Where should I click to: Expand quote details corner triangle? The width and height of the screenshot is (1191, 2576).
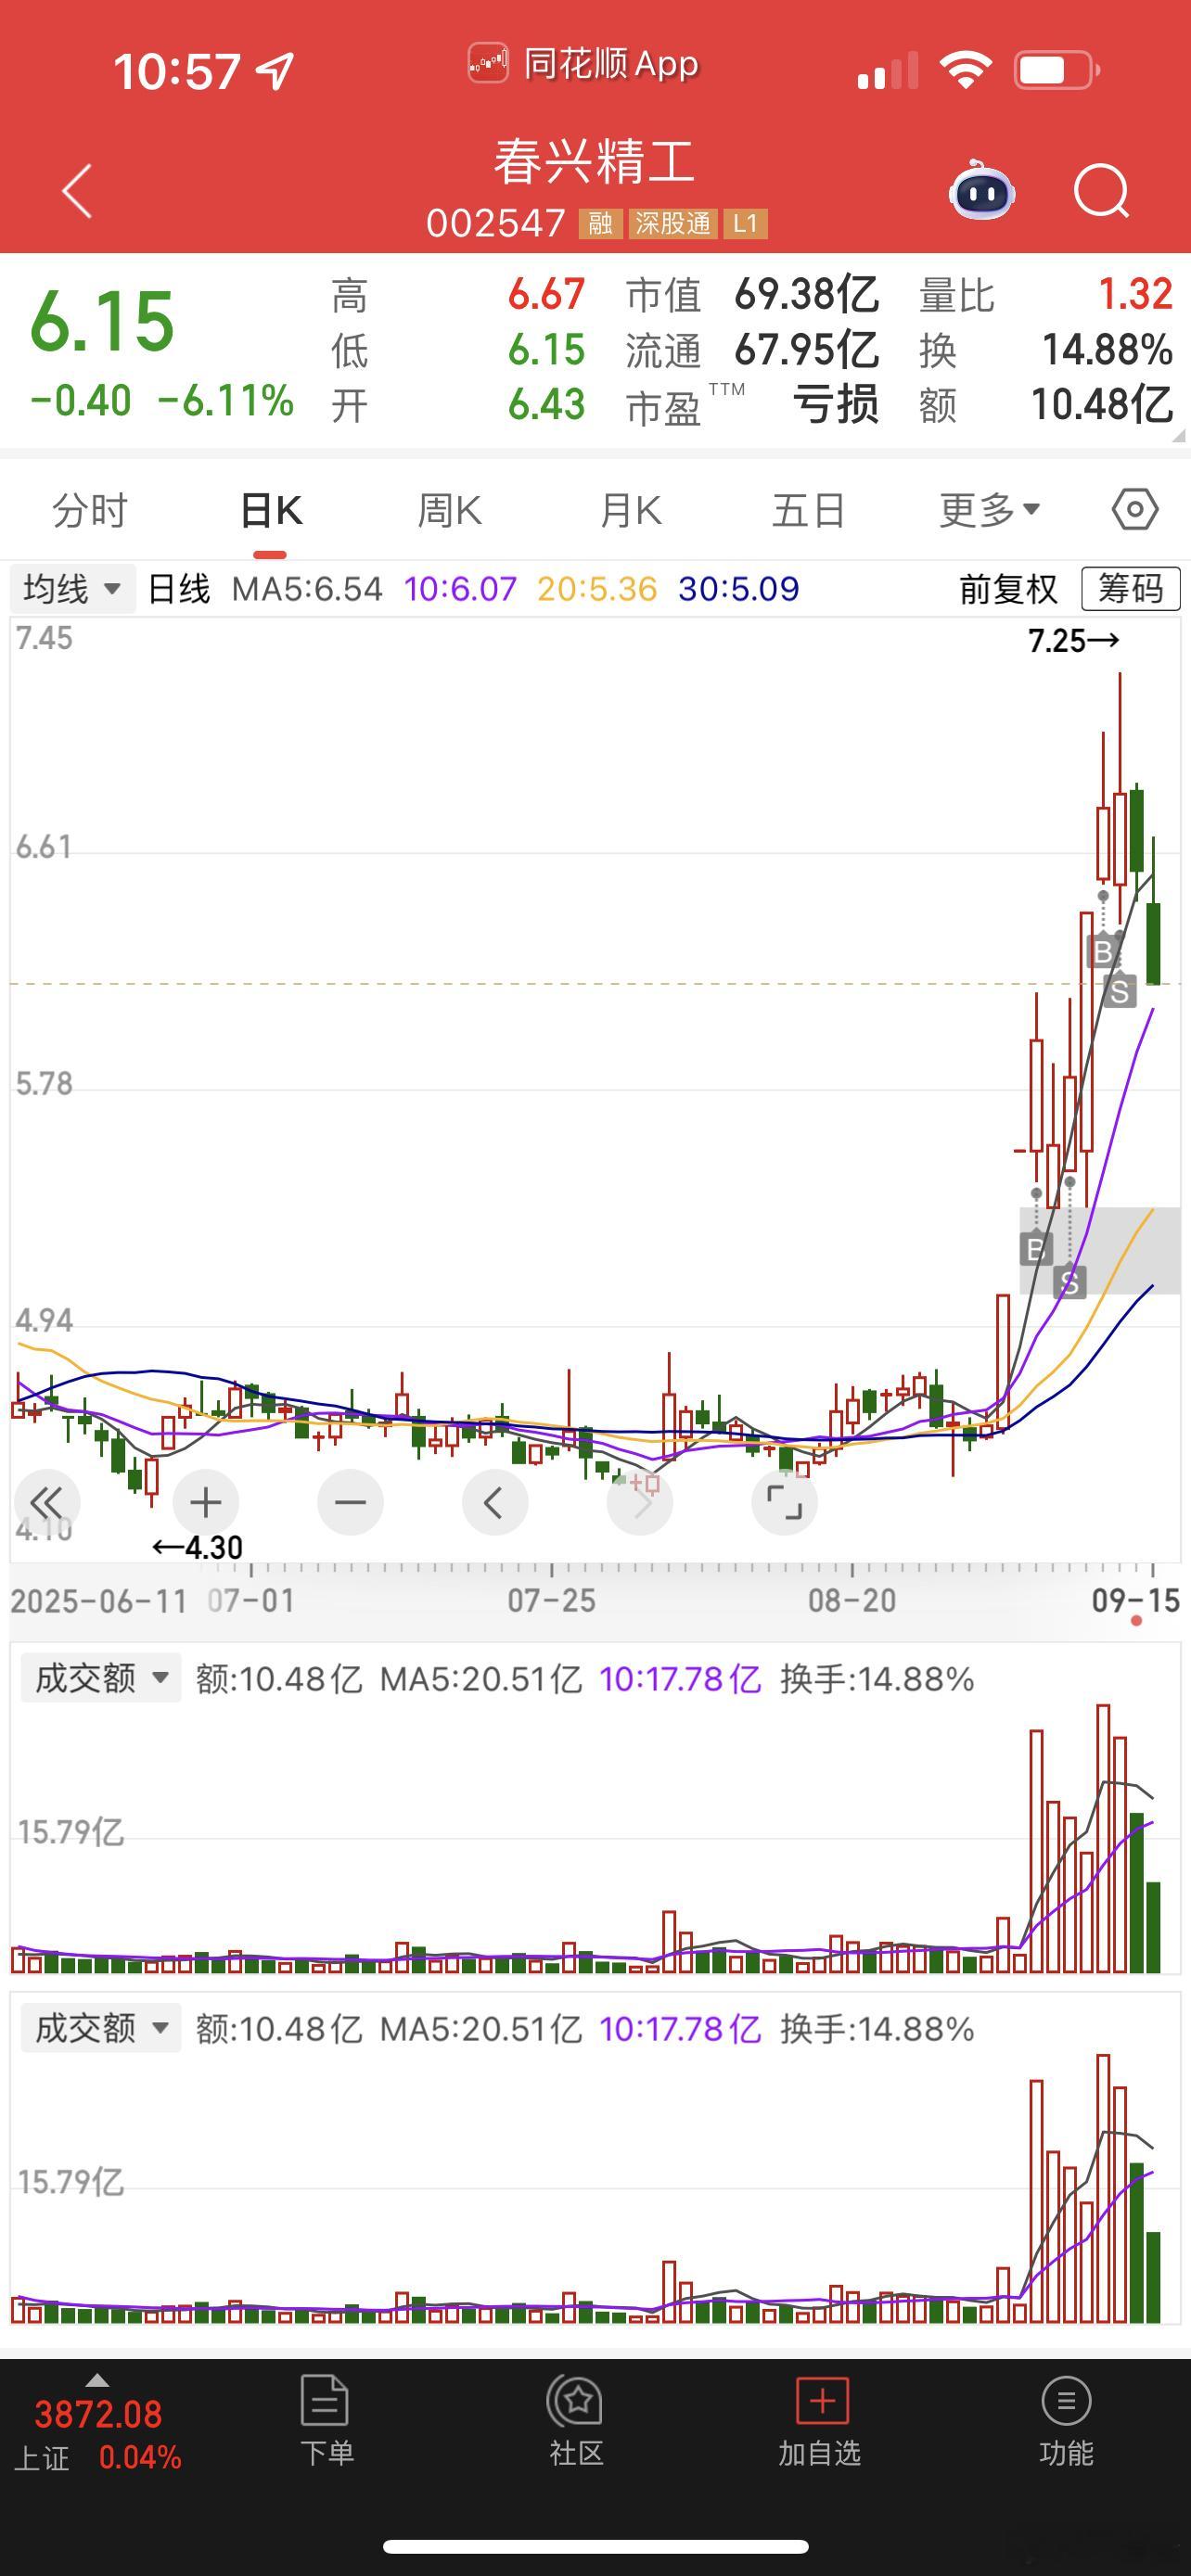(x=1178, y=435)
